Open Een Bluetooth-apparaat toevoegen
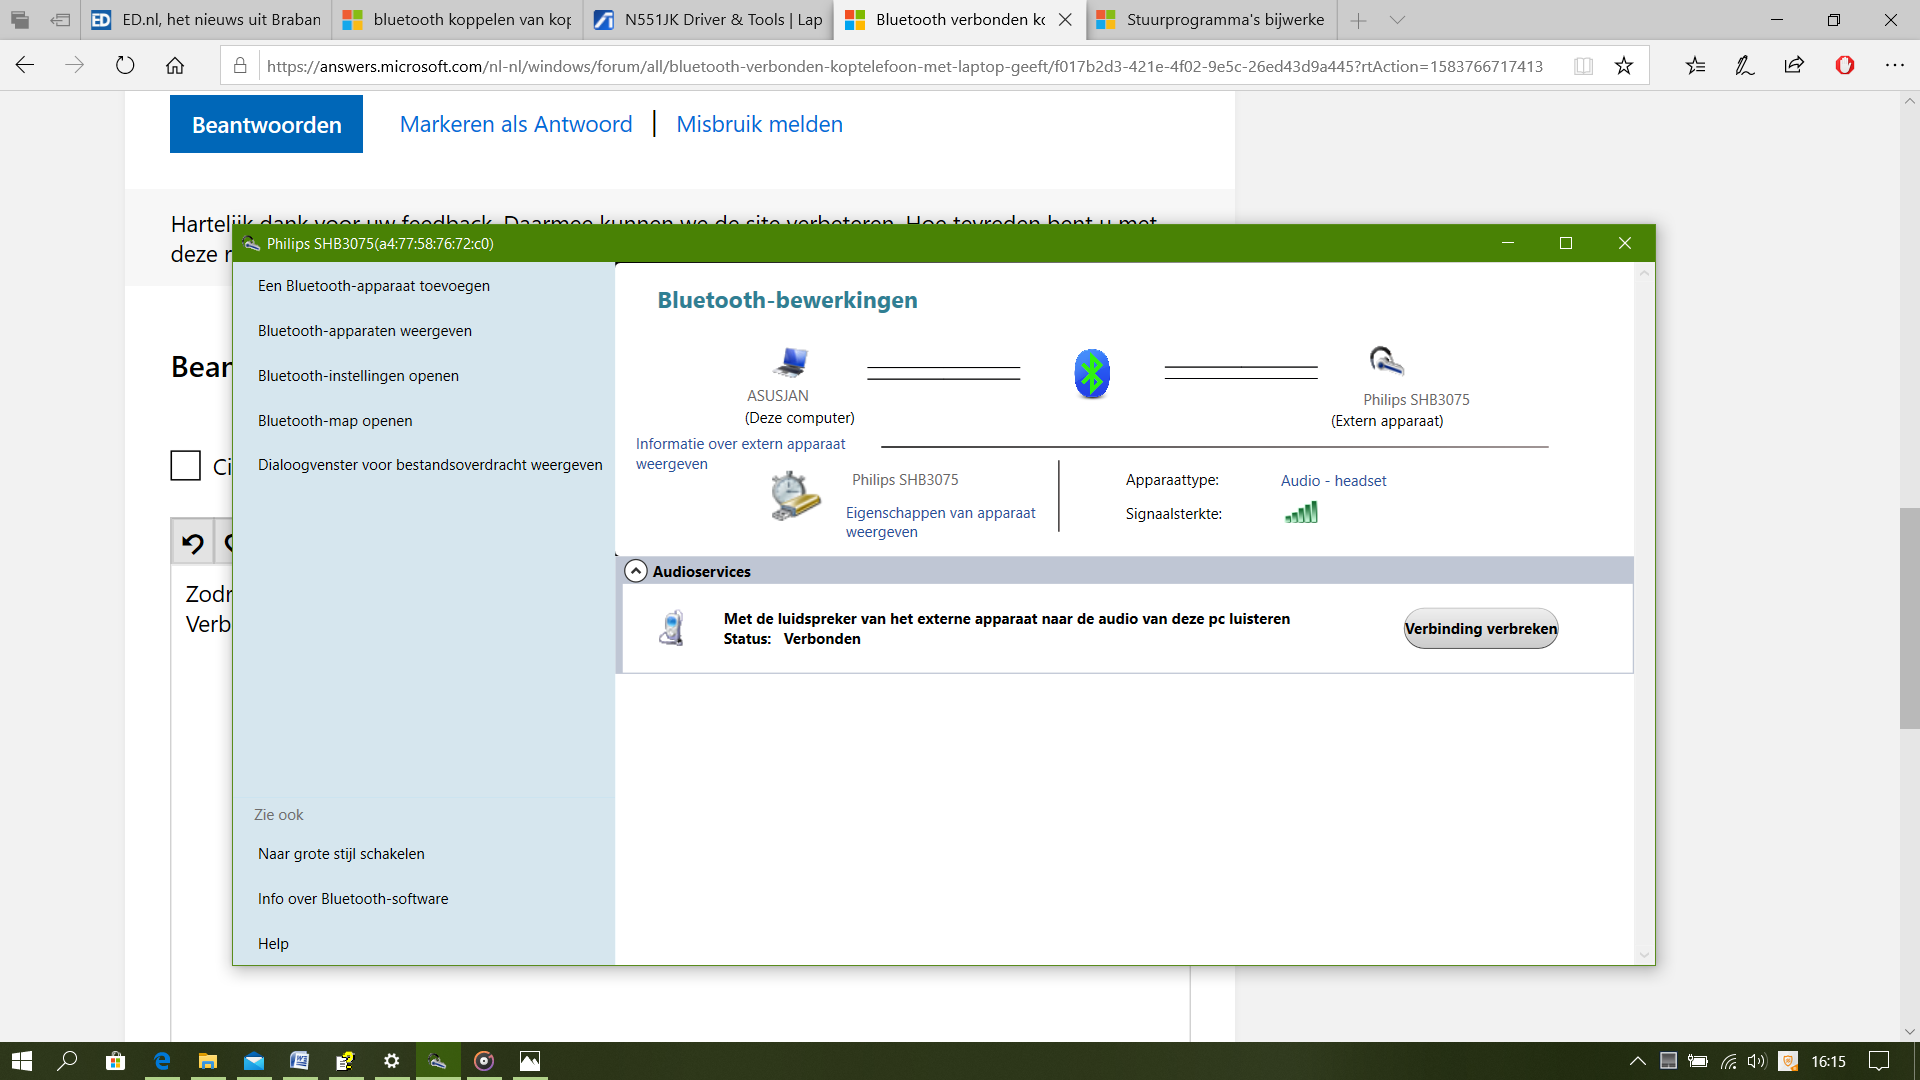1920x1080 pixels. 374,286
